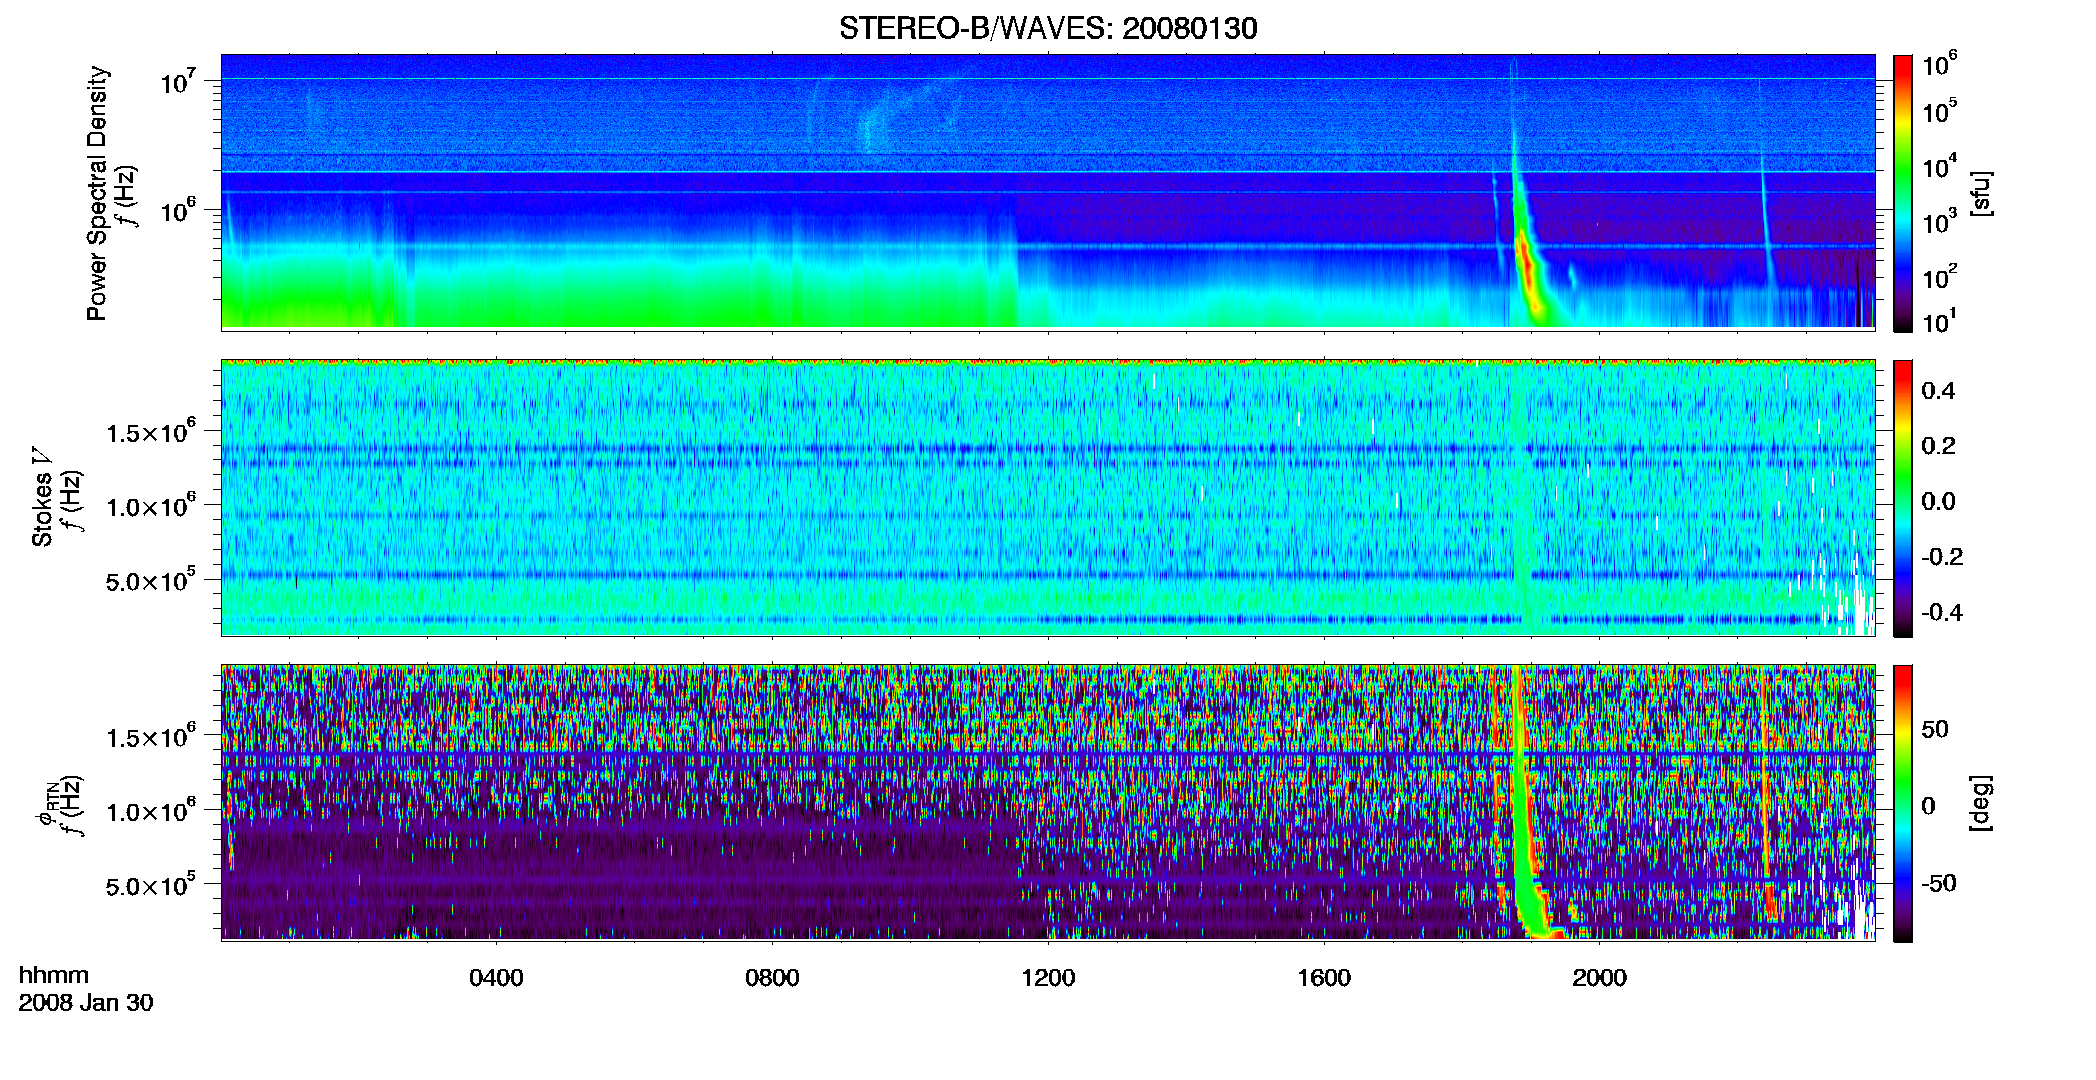Click the plot title STEREO-B/WAVES: 20080130
Screen dimensions: 2096x1080
coord(1048,28)
